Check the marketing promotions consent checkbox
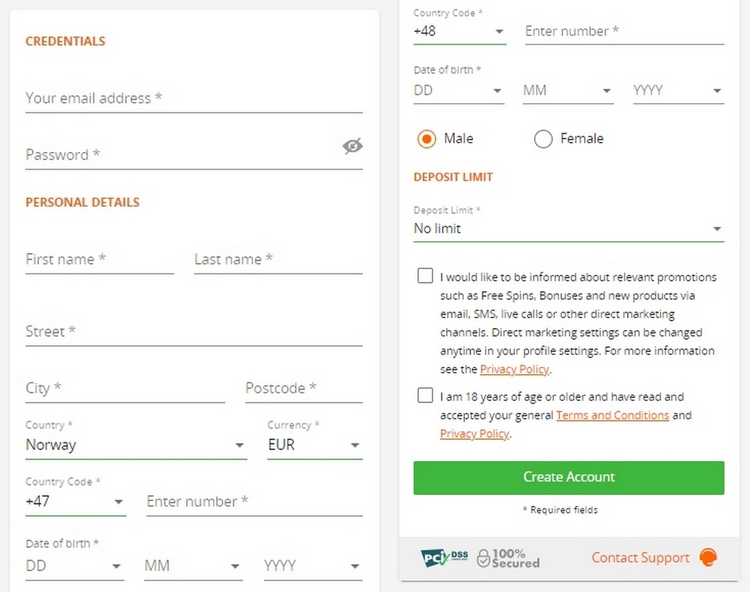 tap(425, 277)
